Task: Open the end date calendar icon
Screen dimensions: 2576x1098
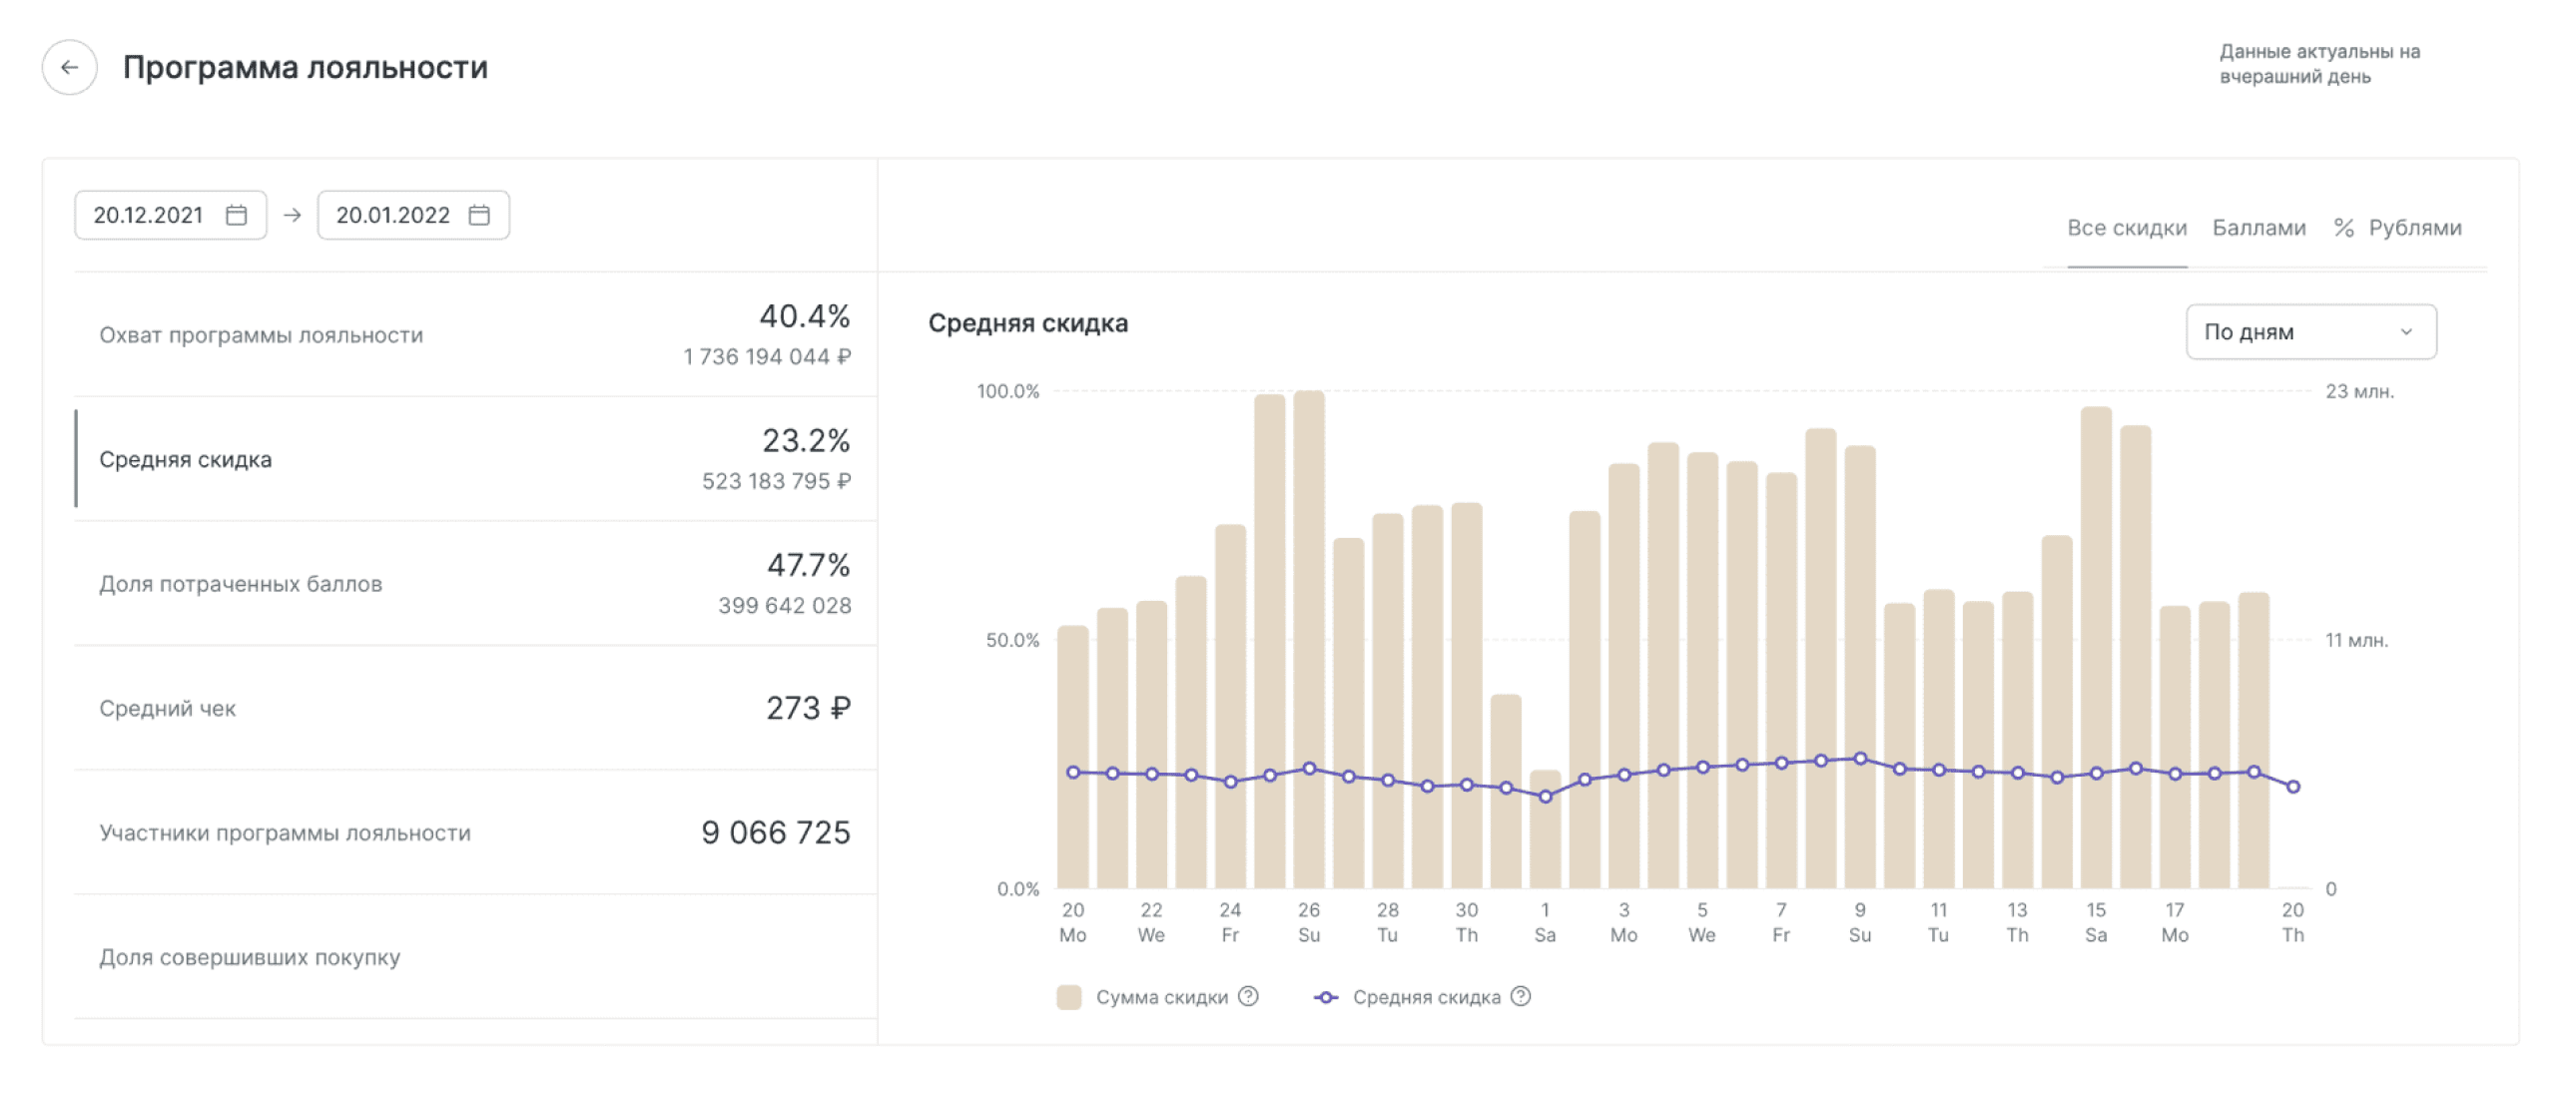Action: point(479,215)
